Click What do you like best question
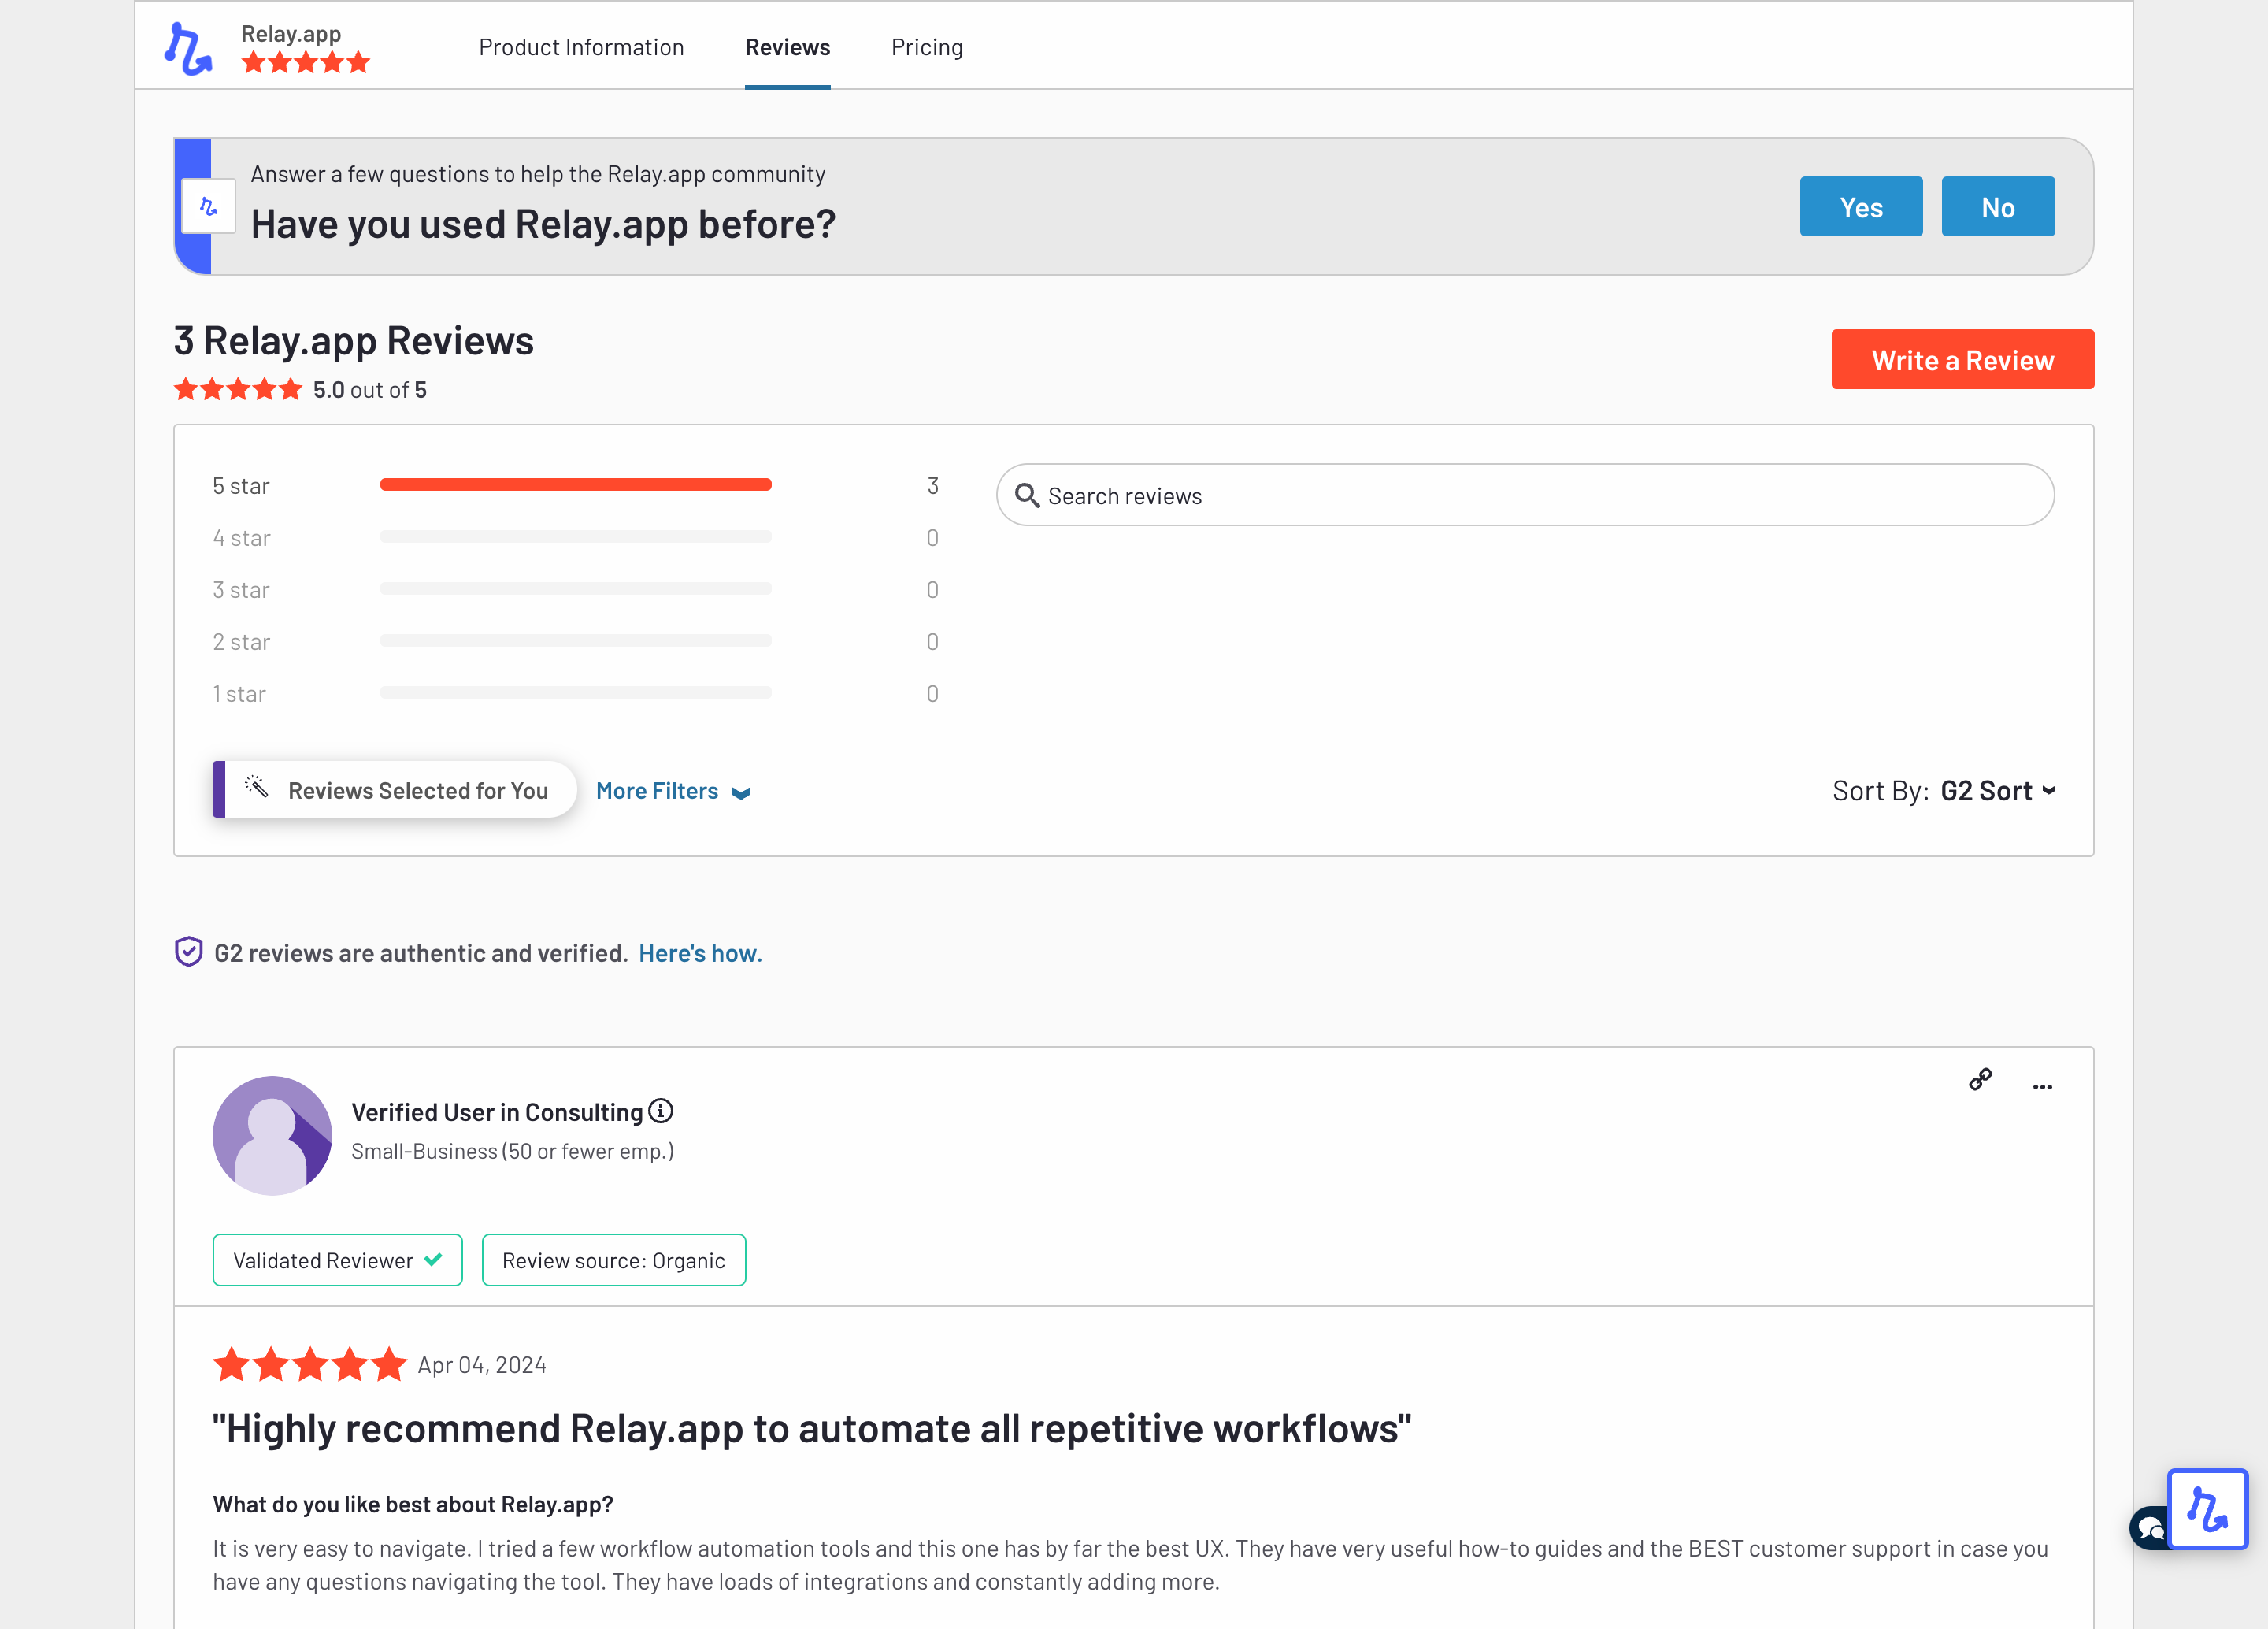Screen dimensions: 2268x1629 (x=412, y=1504)
